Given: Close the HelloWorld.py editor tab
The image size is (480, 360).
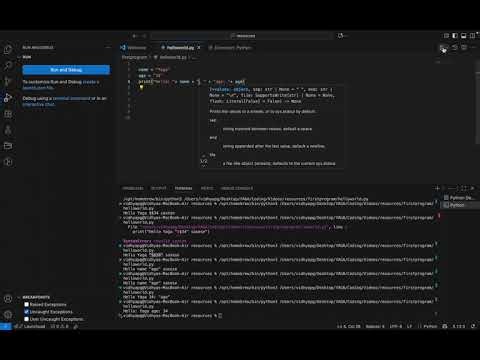Looking at the screenshot, I should point(199,48).
